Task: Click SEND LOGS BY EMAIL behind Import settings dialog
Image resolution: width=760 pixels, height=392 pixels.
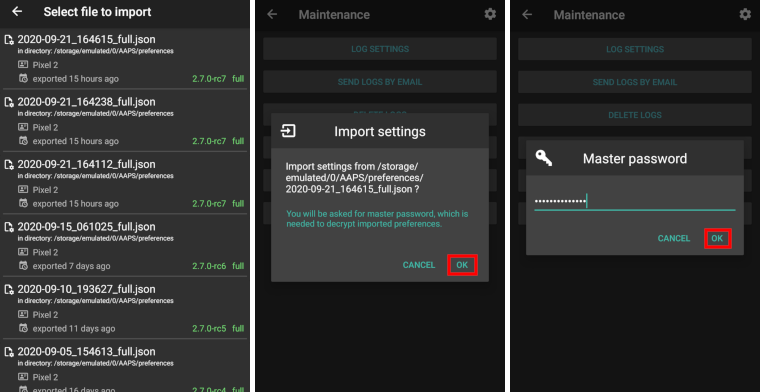Action: (380, 82)
